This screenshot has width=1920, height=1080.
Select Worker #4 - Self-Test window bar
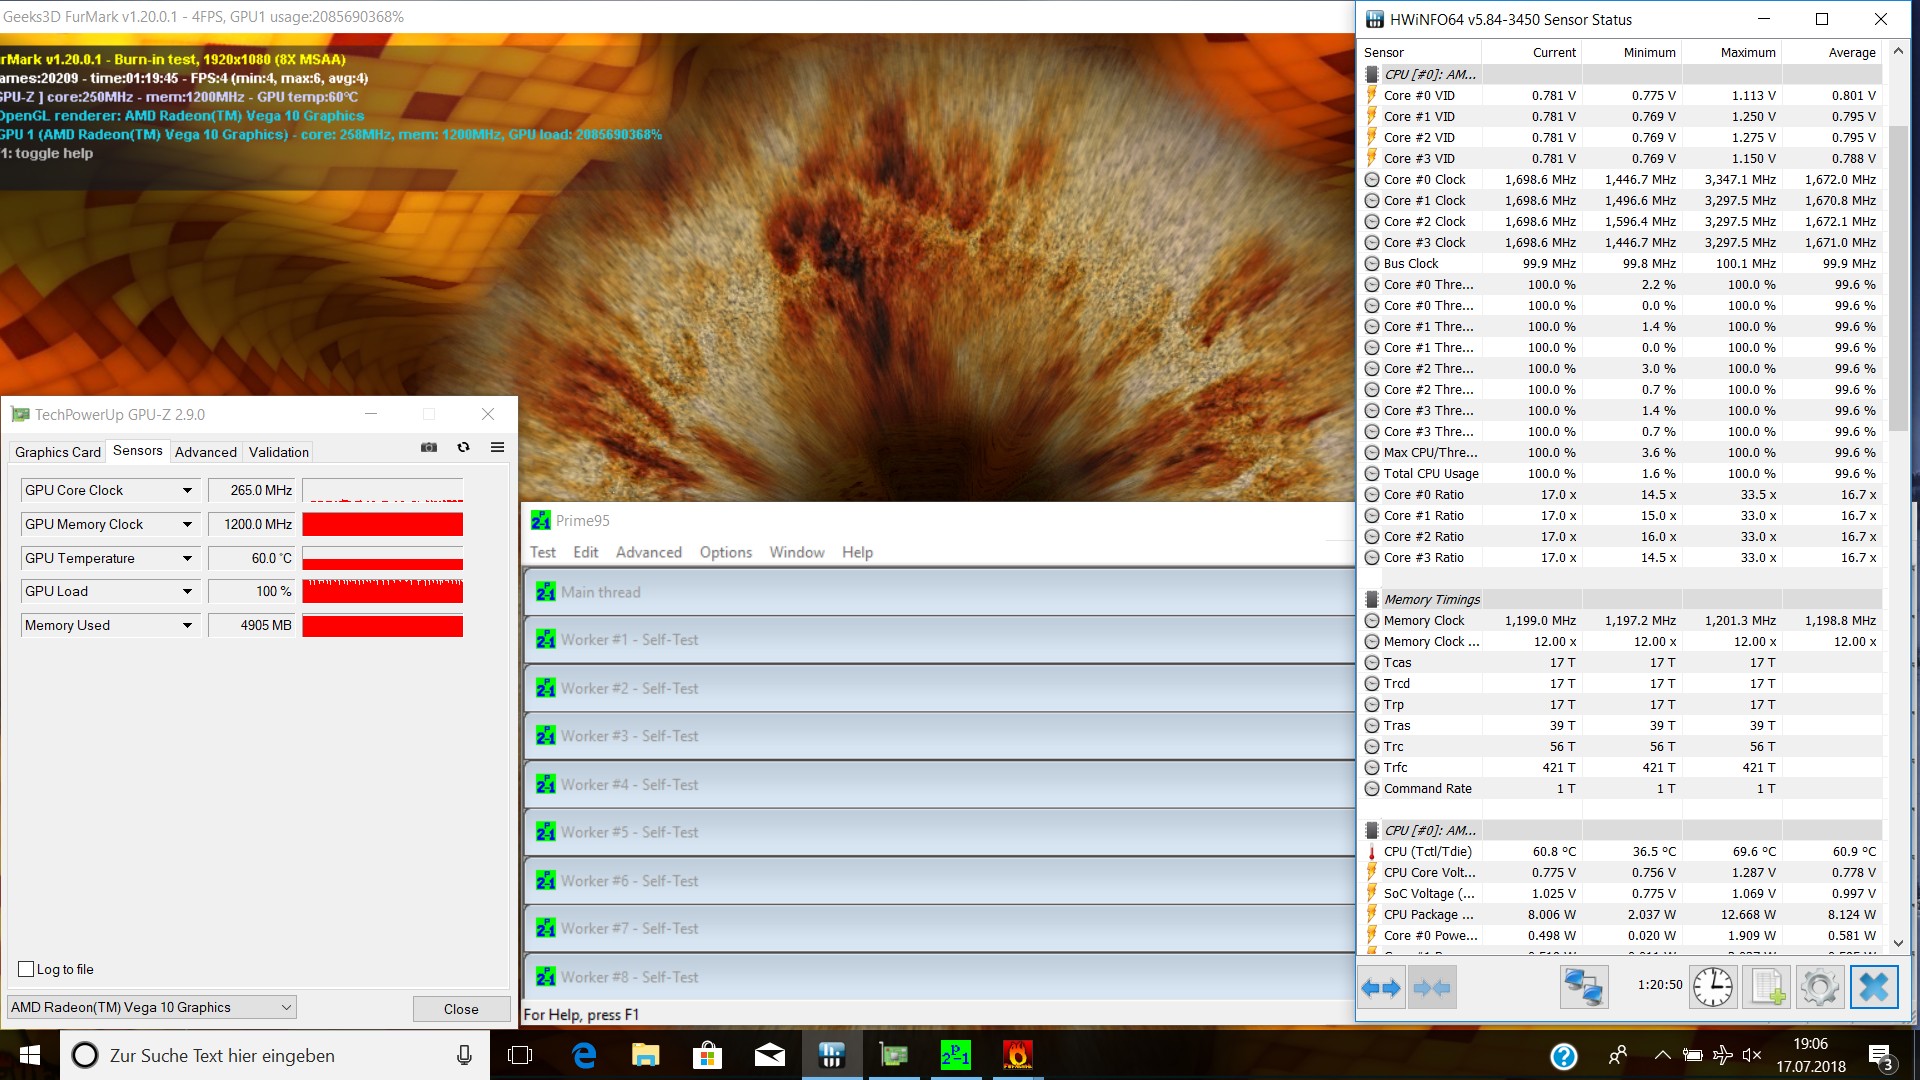click(940, 784)
